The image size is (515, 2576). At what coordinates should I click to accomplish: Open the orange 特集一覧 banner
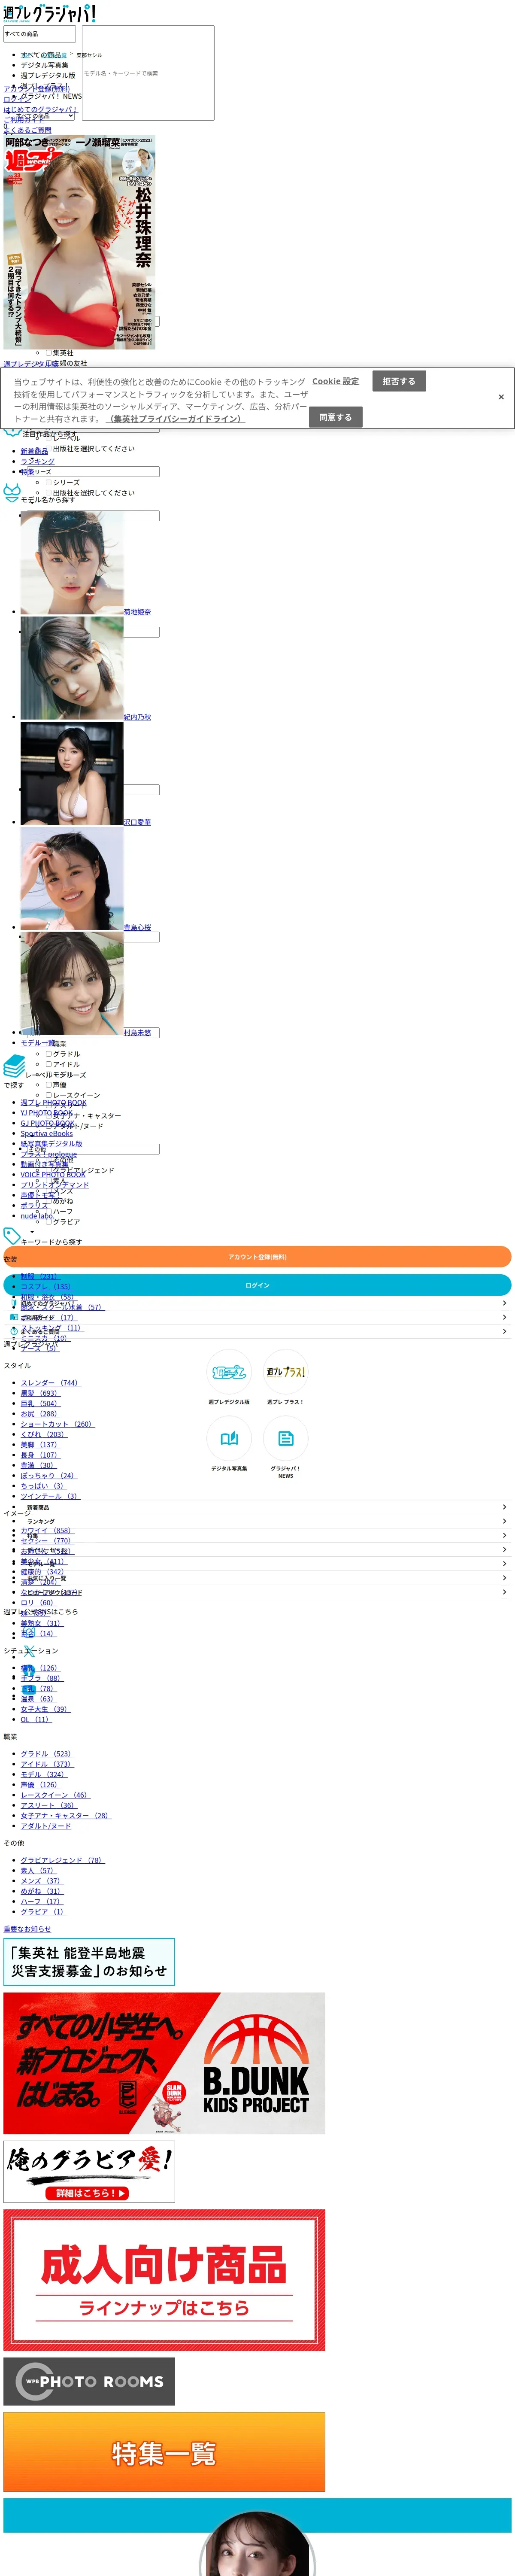pyautogui.click(x=164, y=2452)
